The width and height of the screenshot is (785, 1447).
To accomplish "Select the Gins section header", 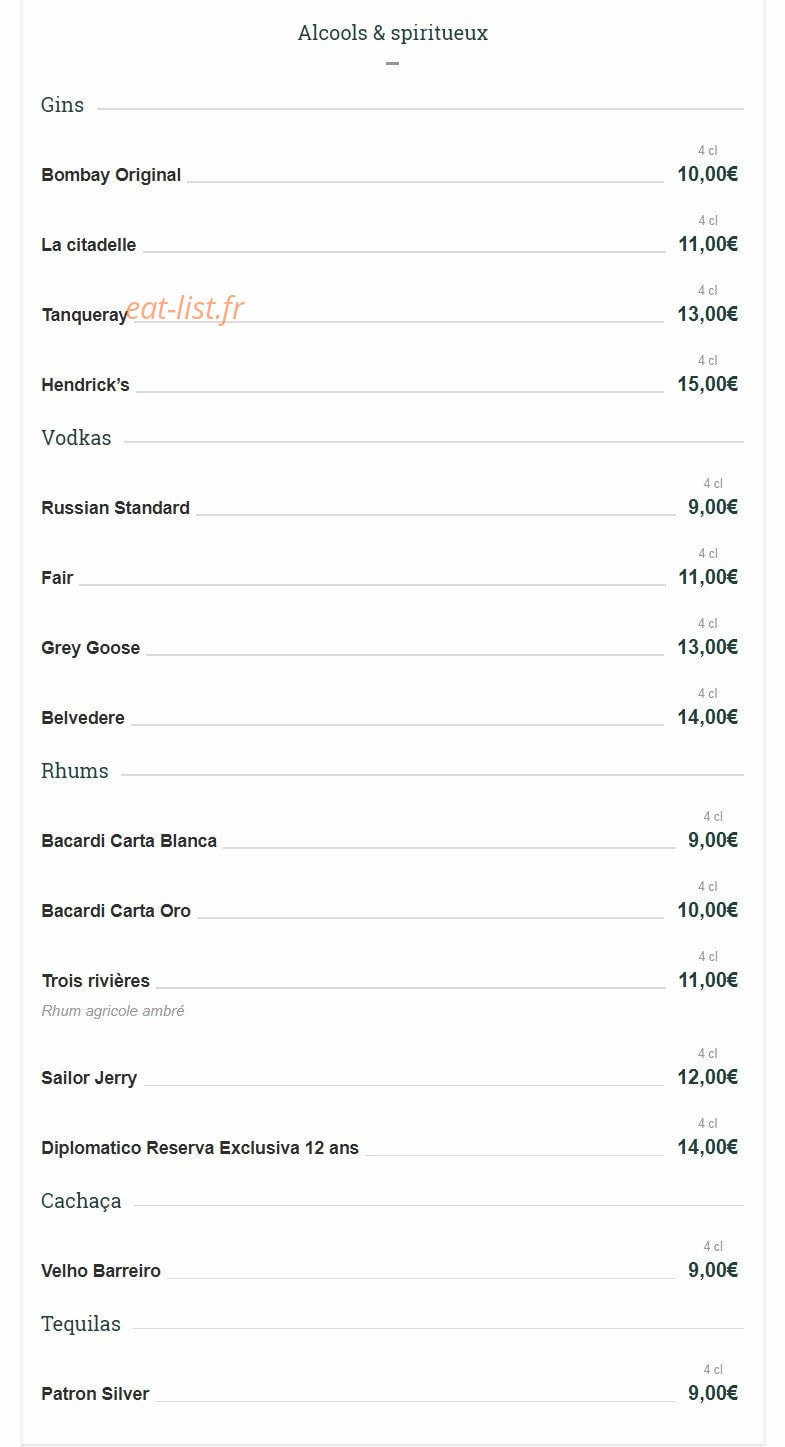I will [x=62, y=105].
